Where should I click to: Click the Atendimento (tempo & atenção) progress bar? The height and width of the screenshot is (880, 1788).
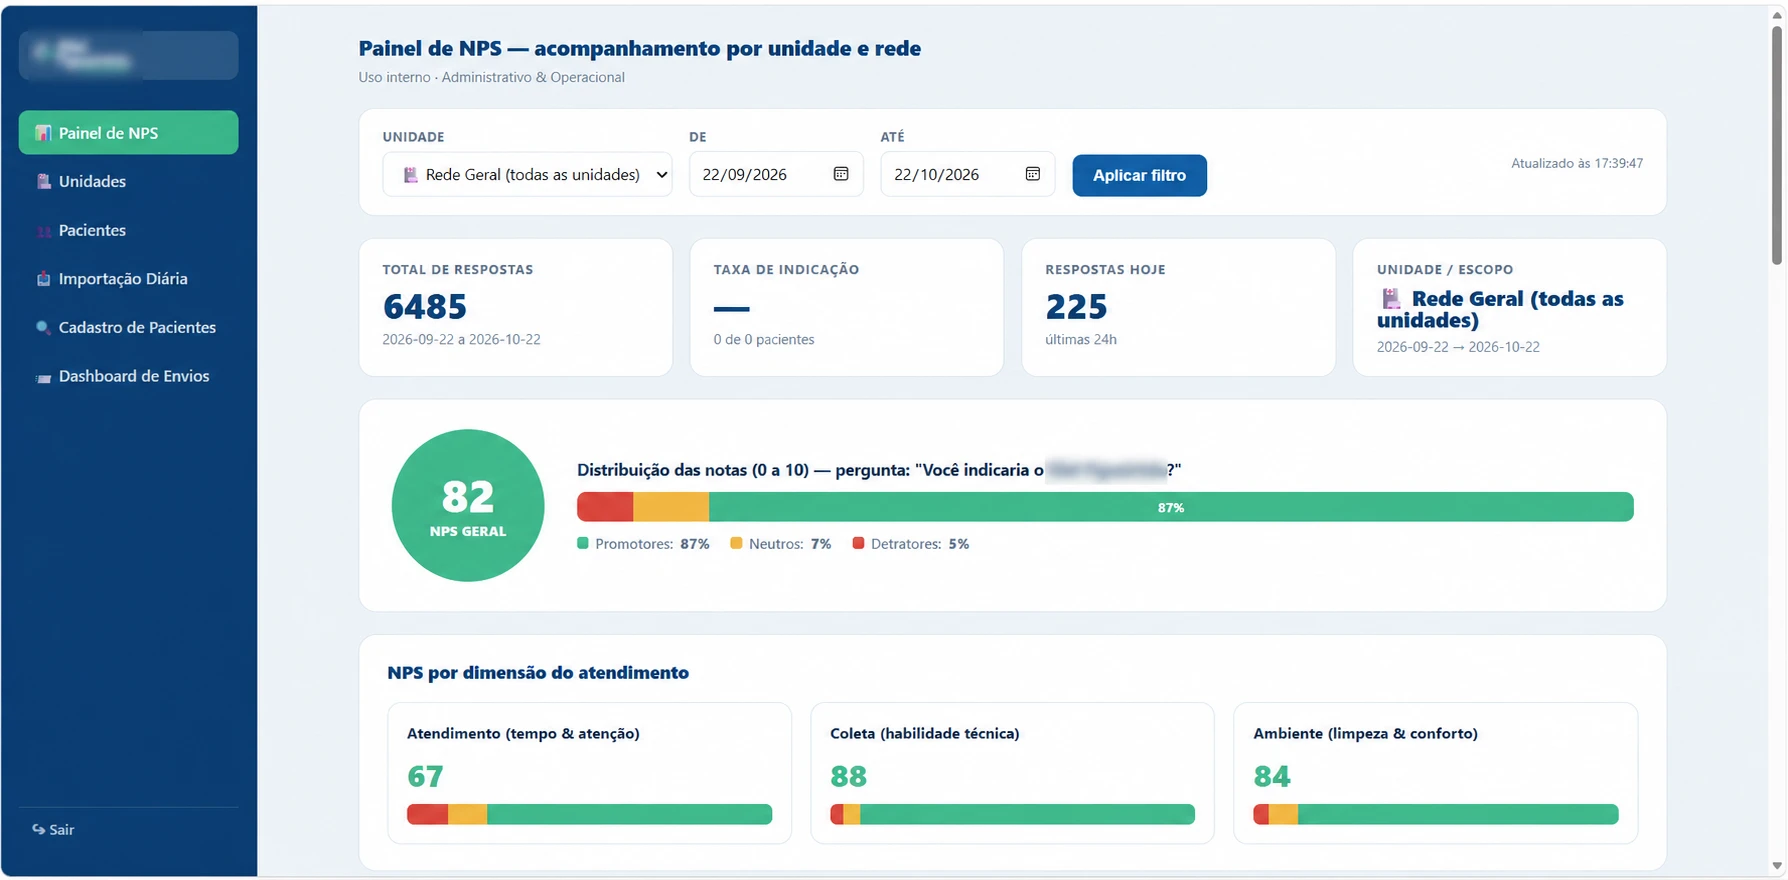pyautogui.click(x=589, y=814)
